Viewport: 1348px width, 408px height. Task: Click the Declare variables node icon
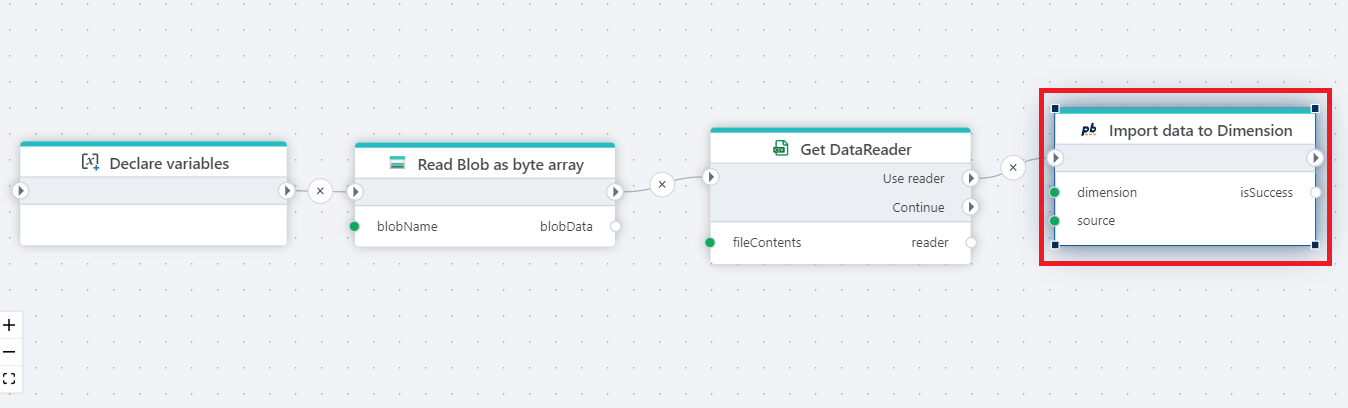[x=90, y=163]
